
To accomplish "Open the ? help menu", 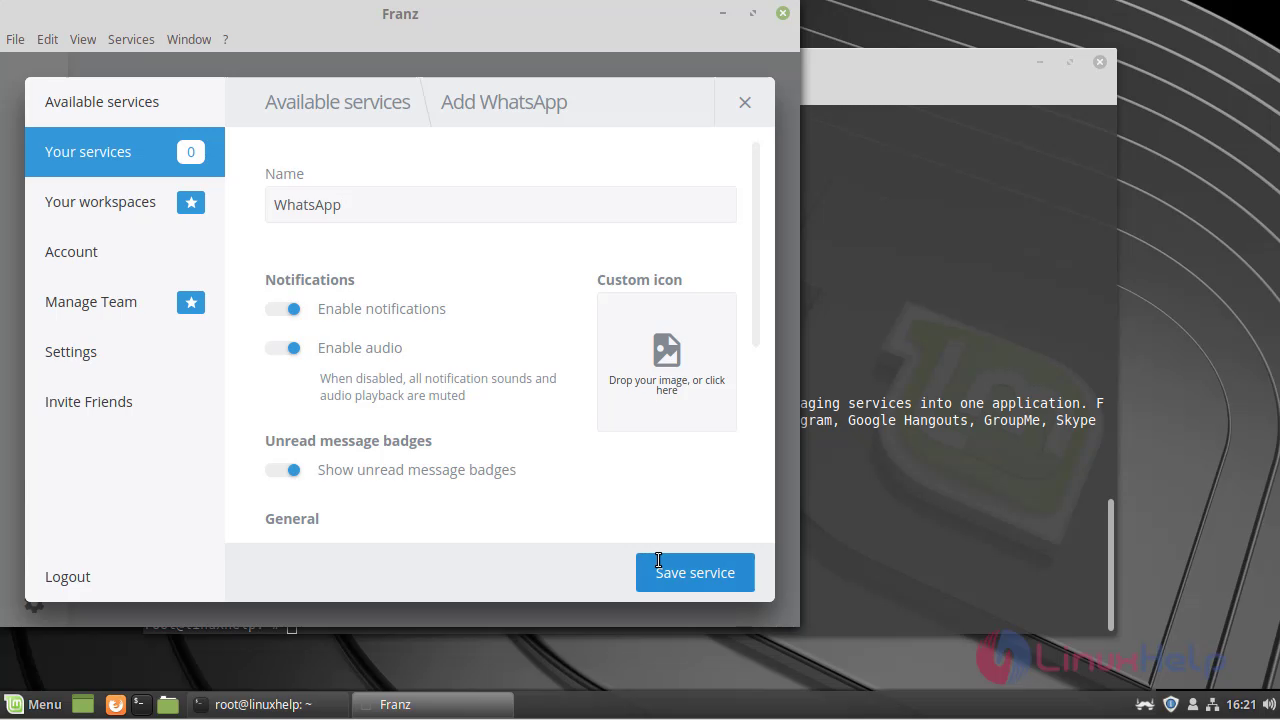I will tap(225, 39).
